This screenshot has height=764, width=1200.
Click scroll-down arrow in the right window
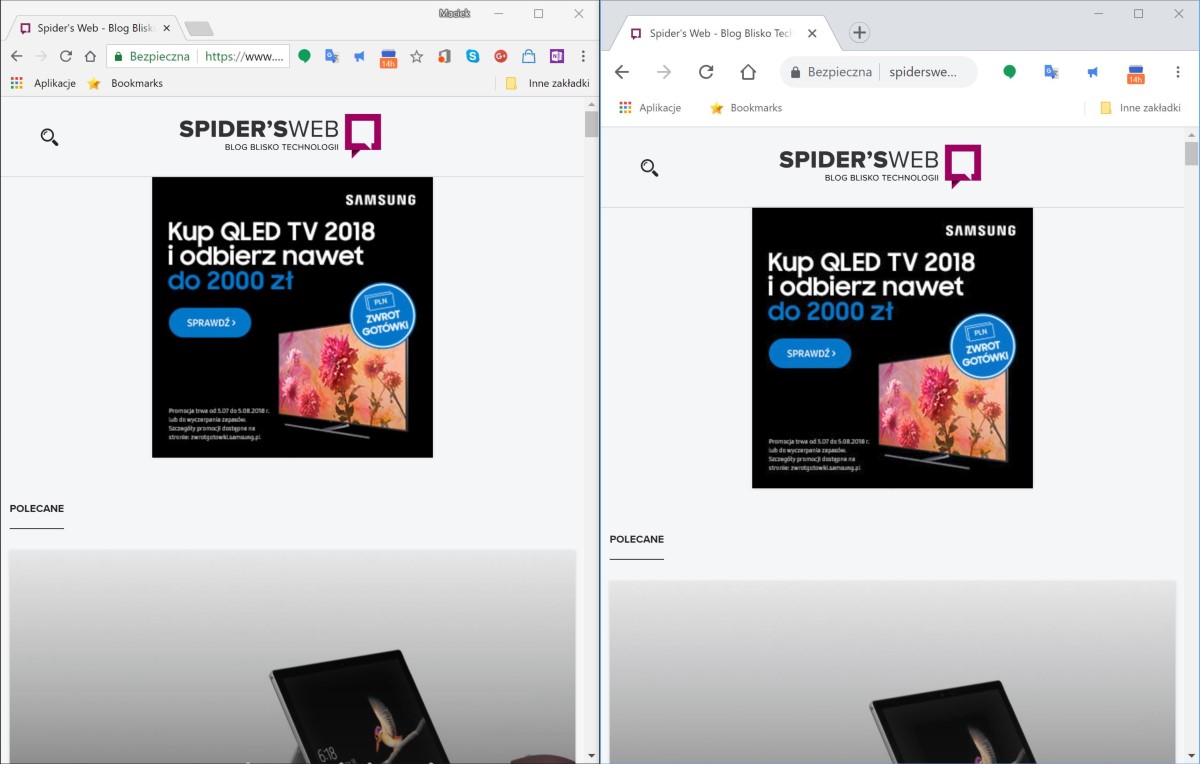pos(1191,755)
